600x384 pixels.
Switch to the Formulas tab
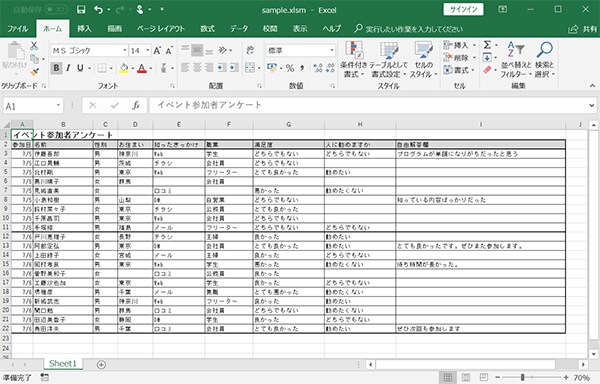[x=207, y=29]
